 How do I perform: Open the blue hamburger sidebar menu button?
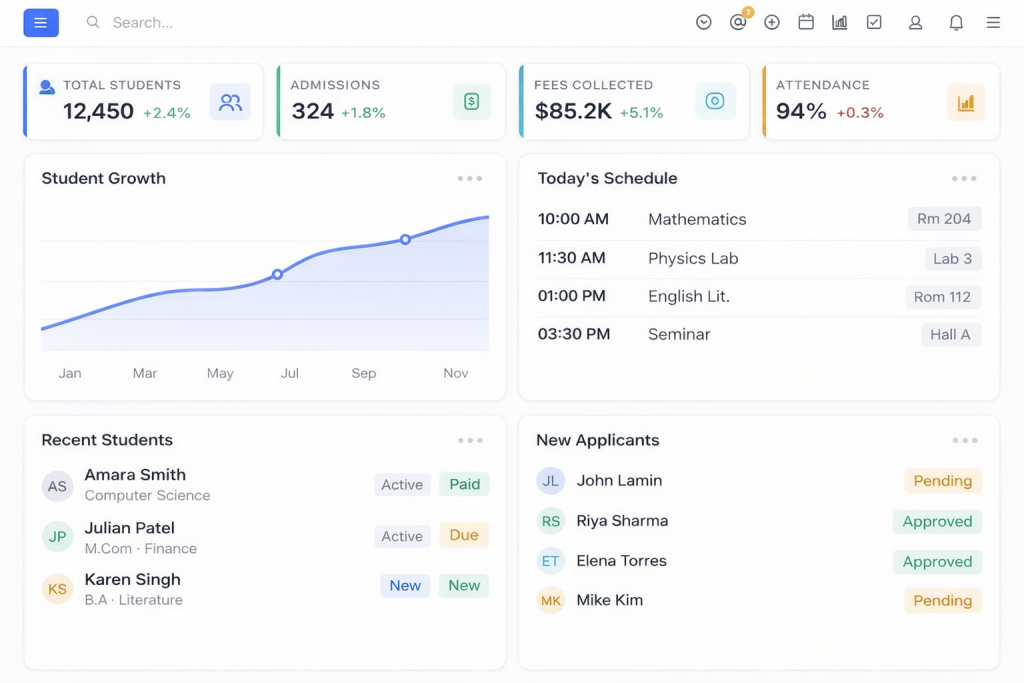[x=41, y=23]
